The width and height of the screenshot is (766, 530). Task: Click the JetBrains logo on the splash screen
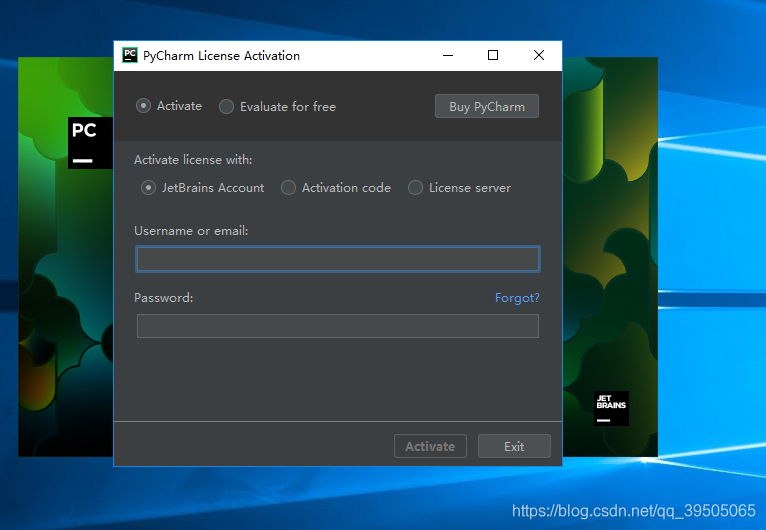611,408
